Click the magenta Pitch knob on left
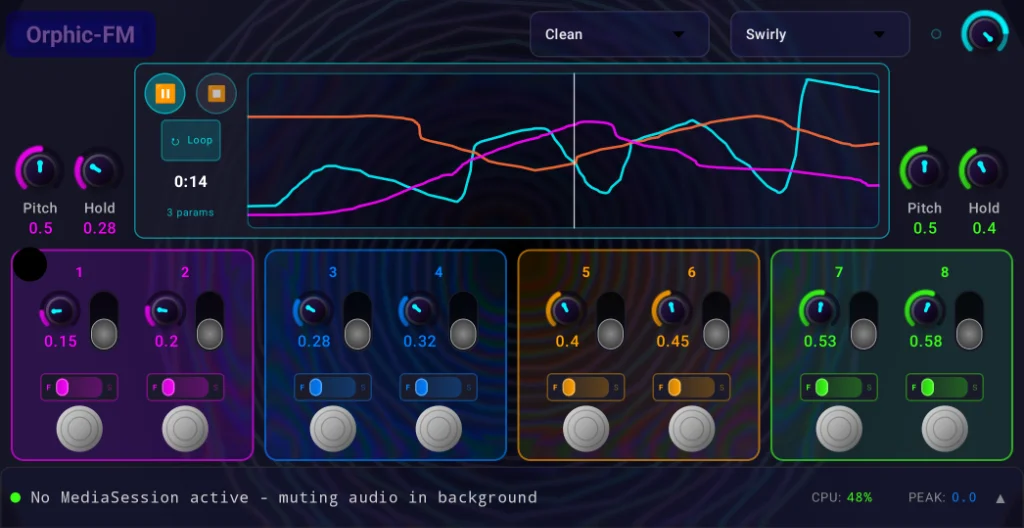Viewport: 1024px width, 528px height. pyautogui.click(x=40, y=170)
